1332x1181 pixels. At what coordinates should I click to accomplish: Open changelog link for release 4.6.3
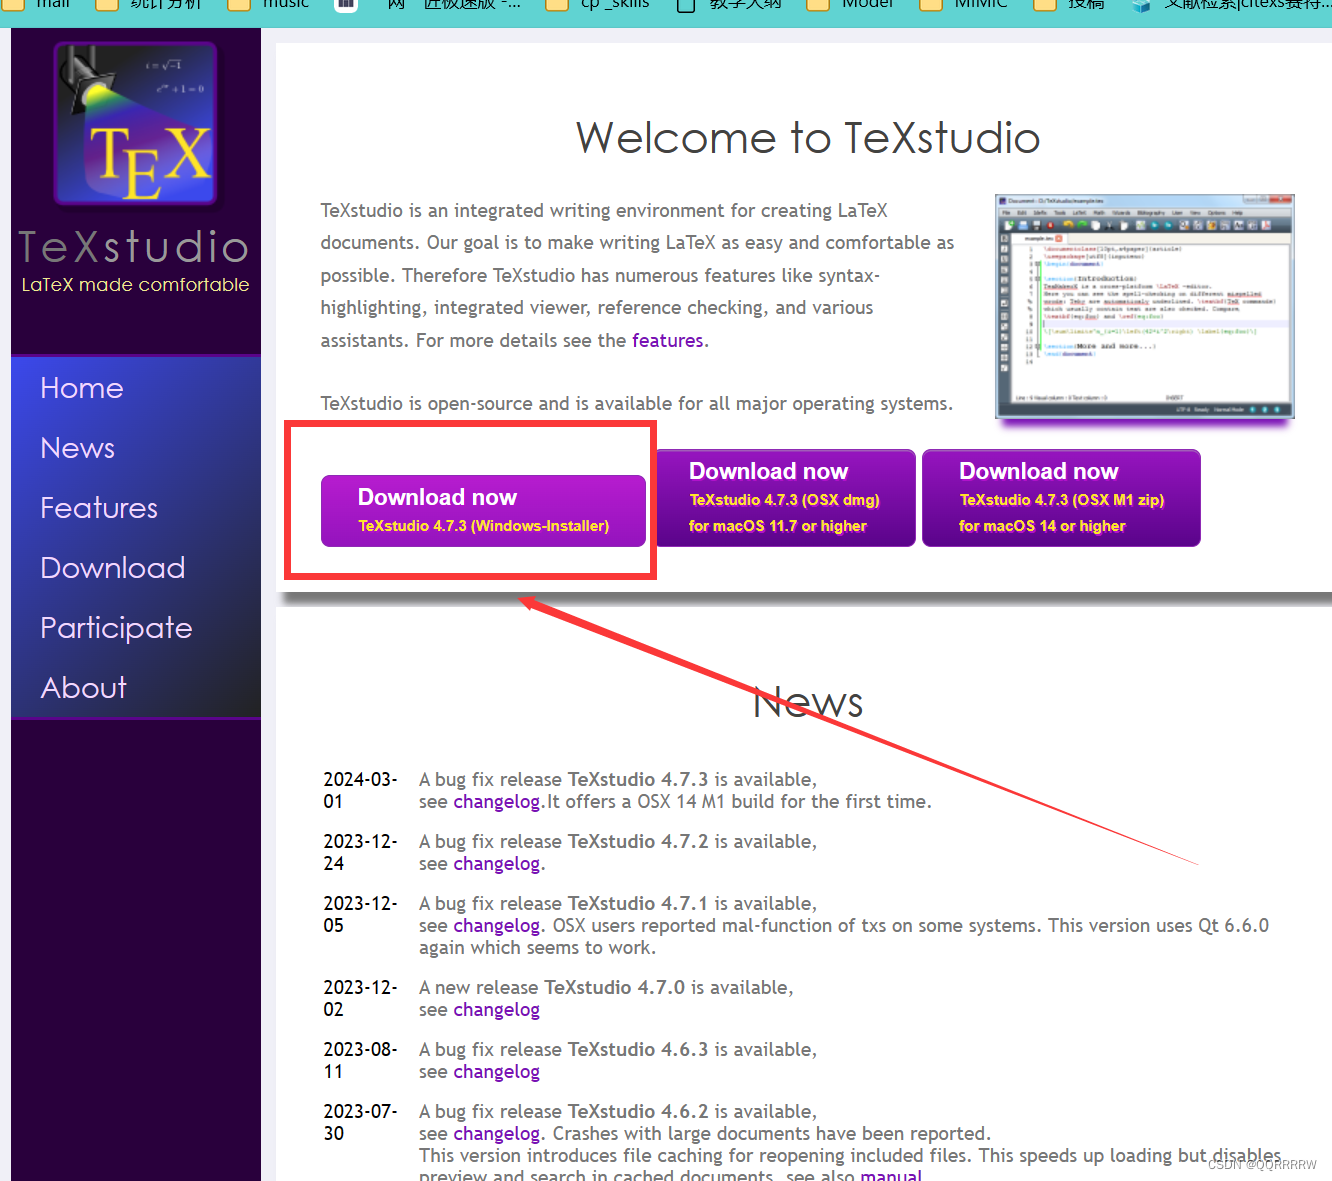(497, 1072)
